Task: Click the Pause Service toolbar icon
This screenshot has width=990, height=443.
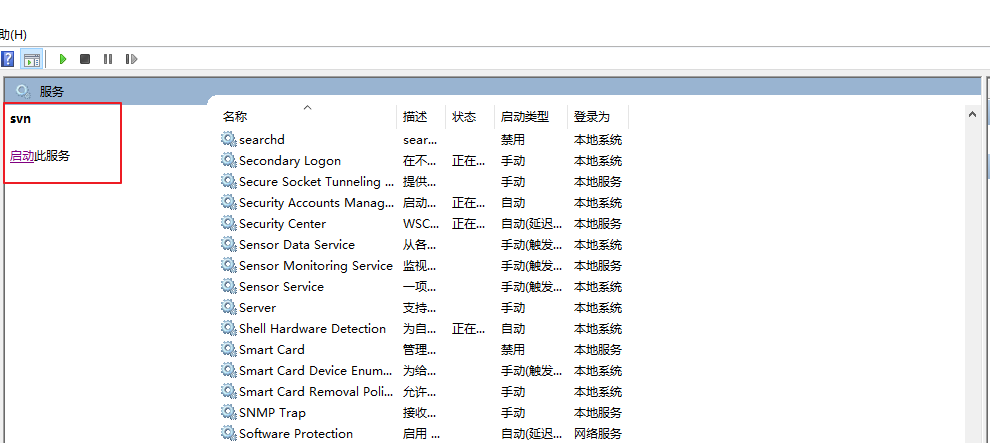Action: 108,59
